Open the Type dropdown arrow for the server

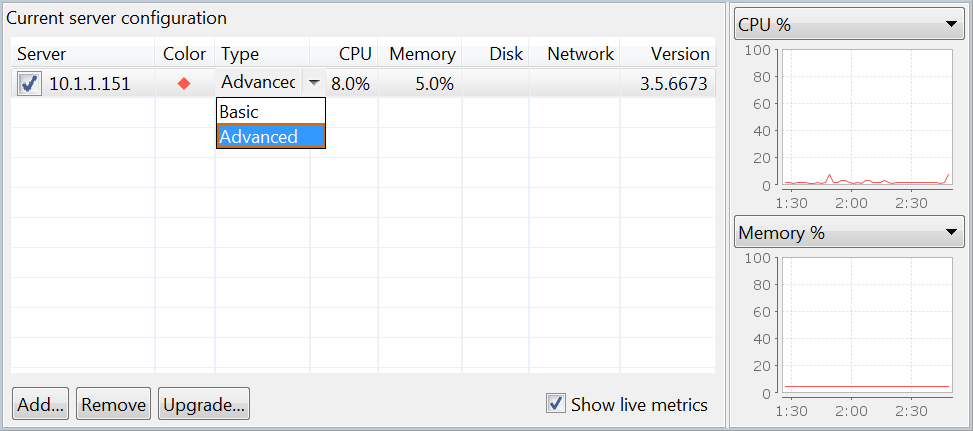315,82
